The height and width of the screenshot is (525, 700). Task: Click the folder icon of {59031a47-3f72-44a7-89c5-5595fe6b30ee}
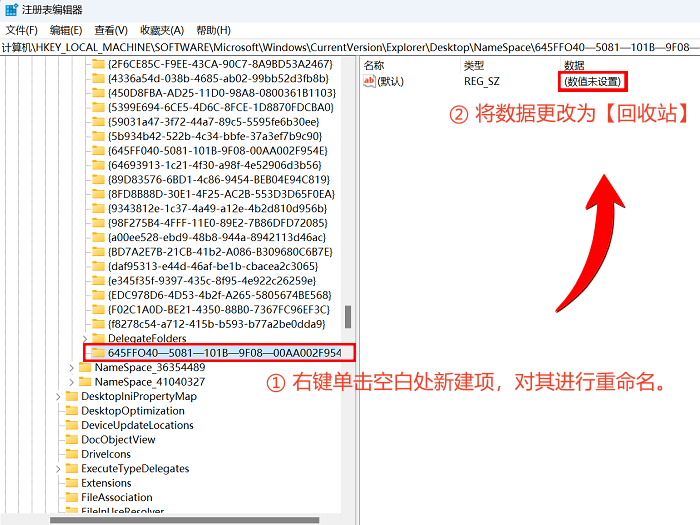click(98, 122)
